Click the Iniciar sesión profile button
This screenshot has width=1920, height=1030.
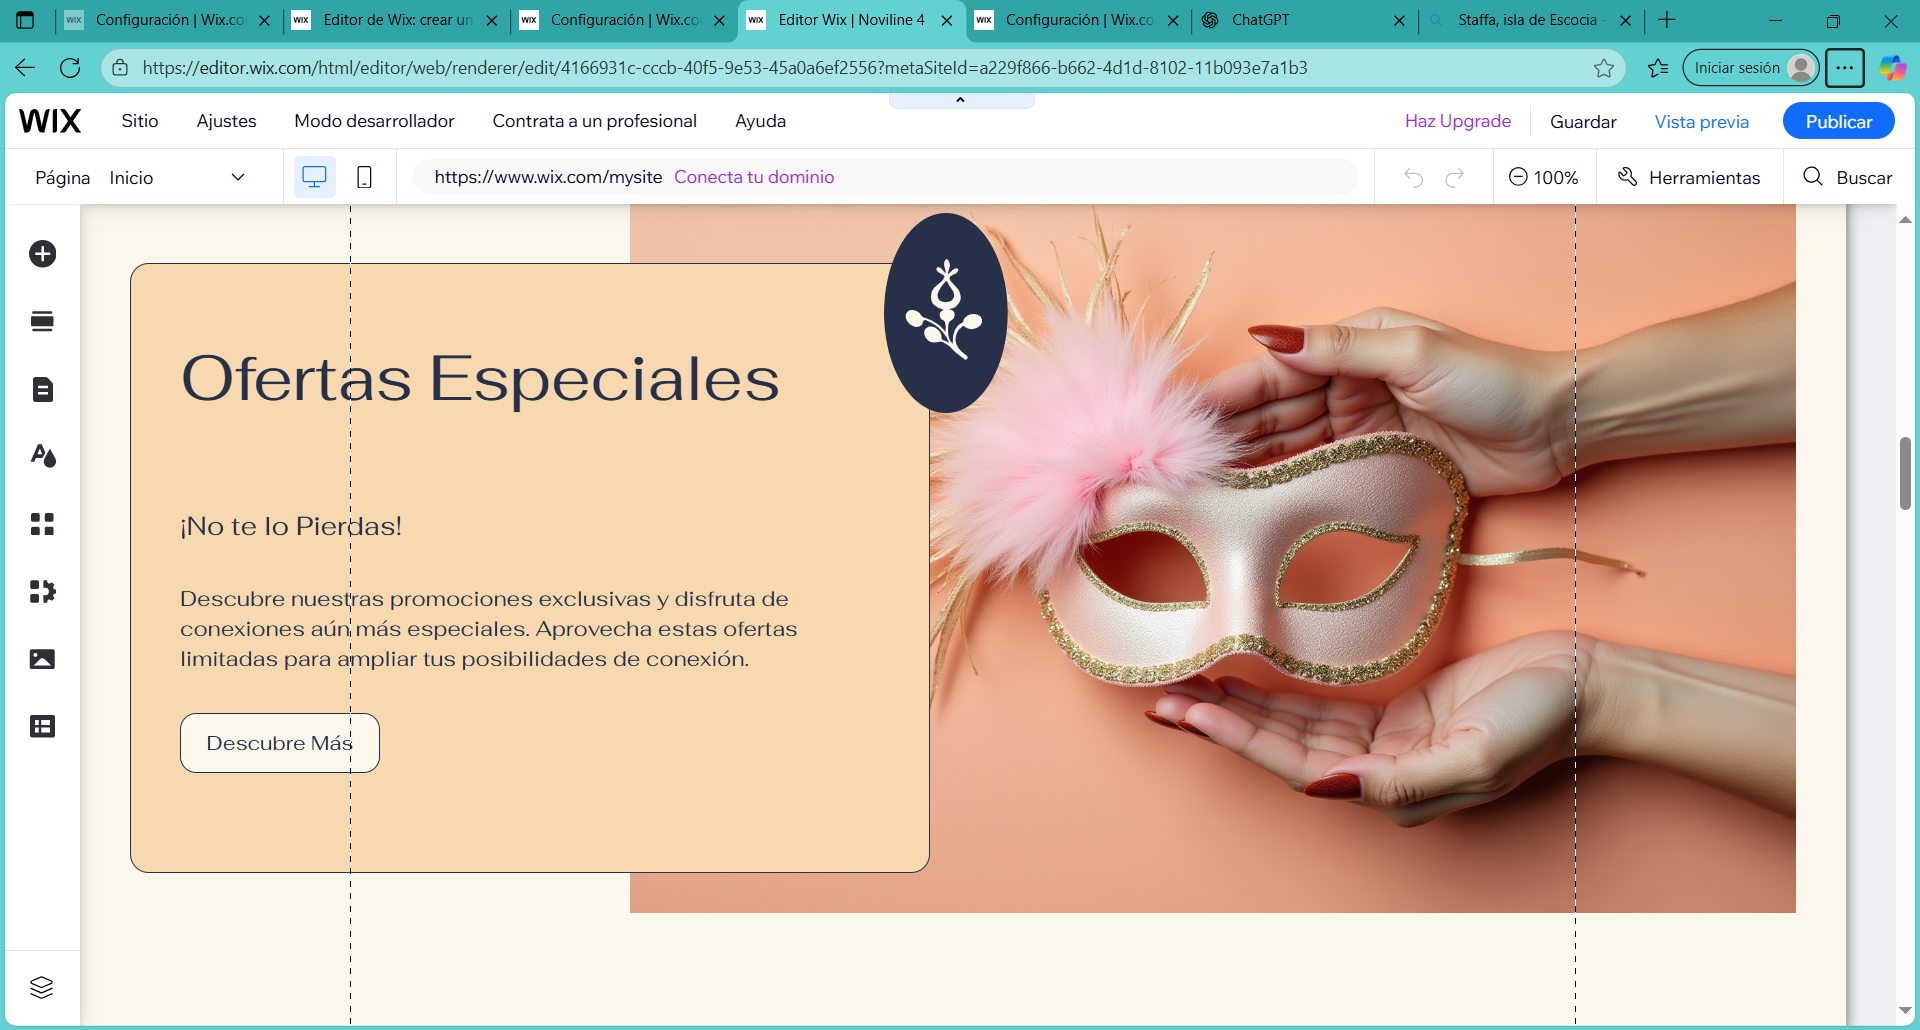[1751, 68]
